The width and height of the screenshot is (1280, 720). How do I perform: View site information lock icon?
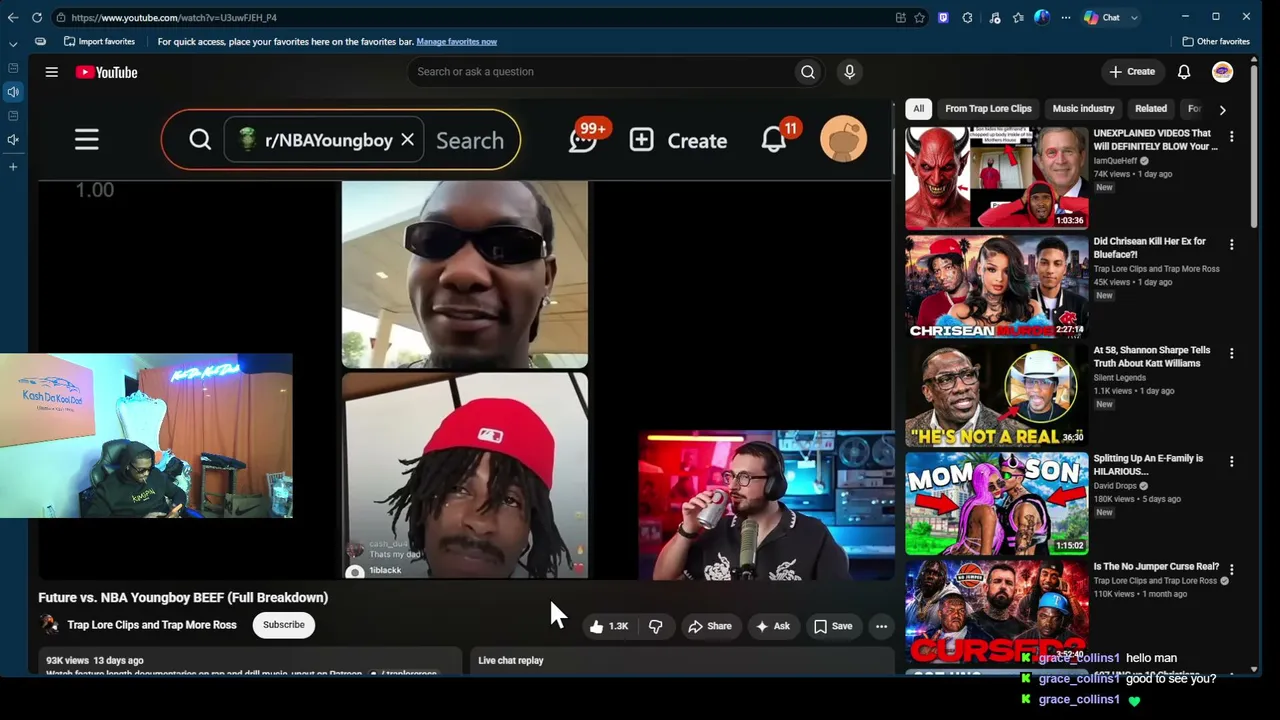tap(61, 17)
